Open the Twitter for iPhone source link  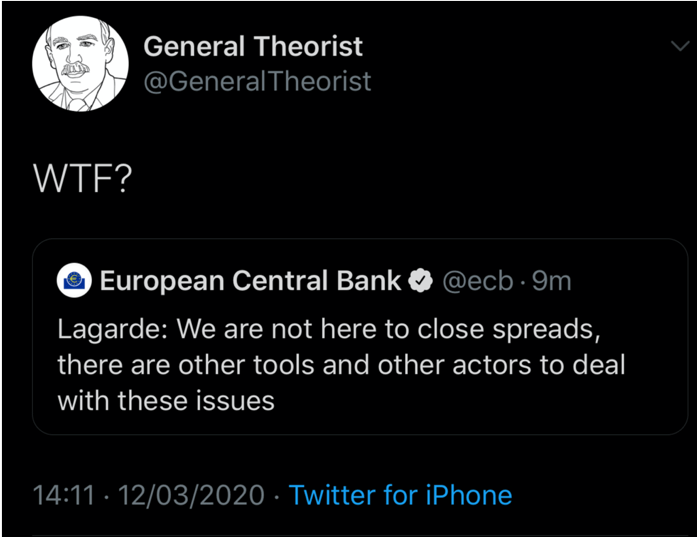coord(400,495)
